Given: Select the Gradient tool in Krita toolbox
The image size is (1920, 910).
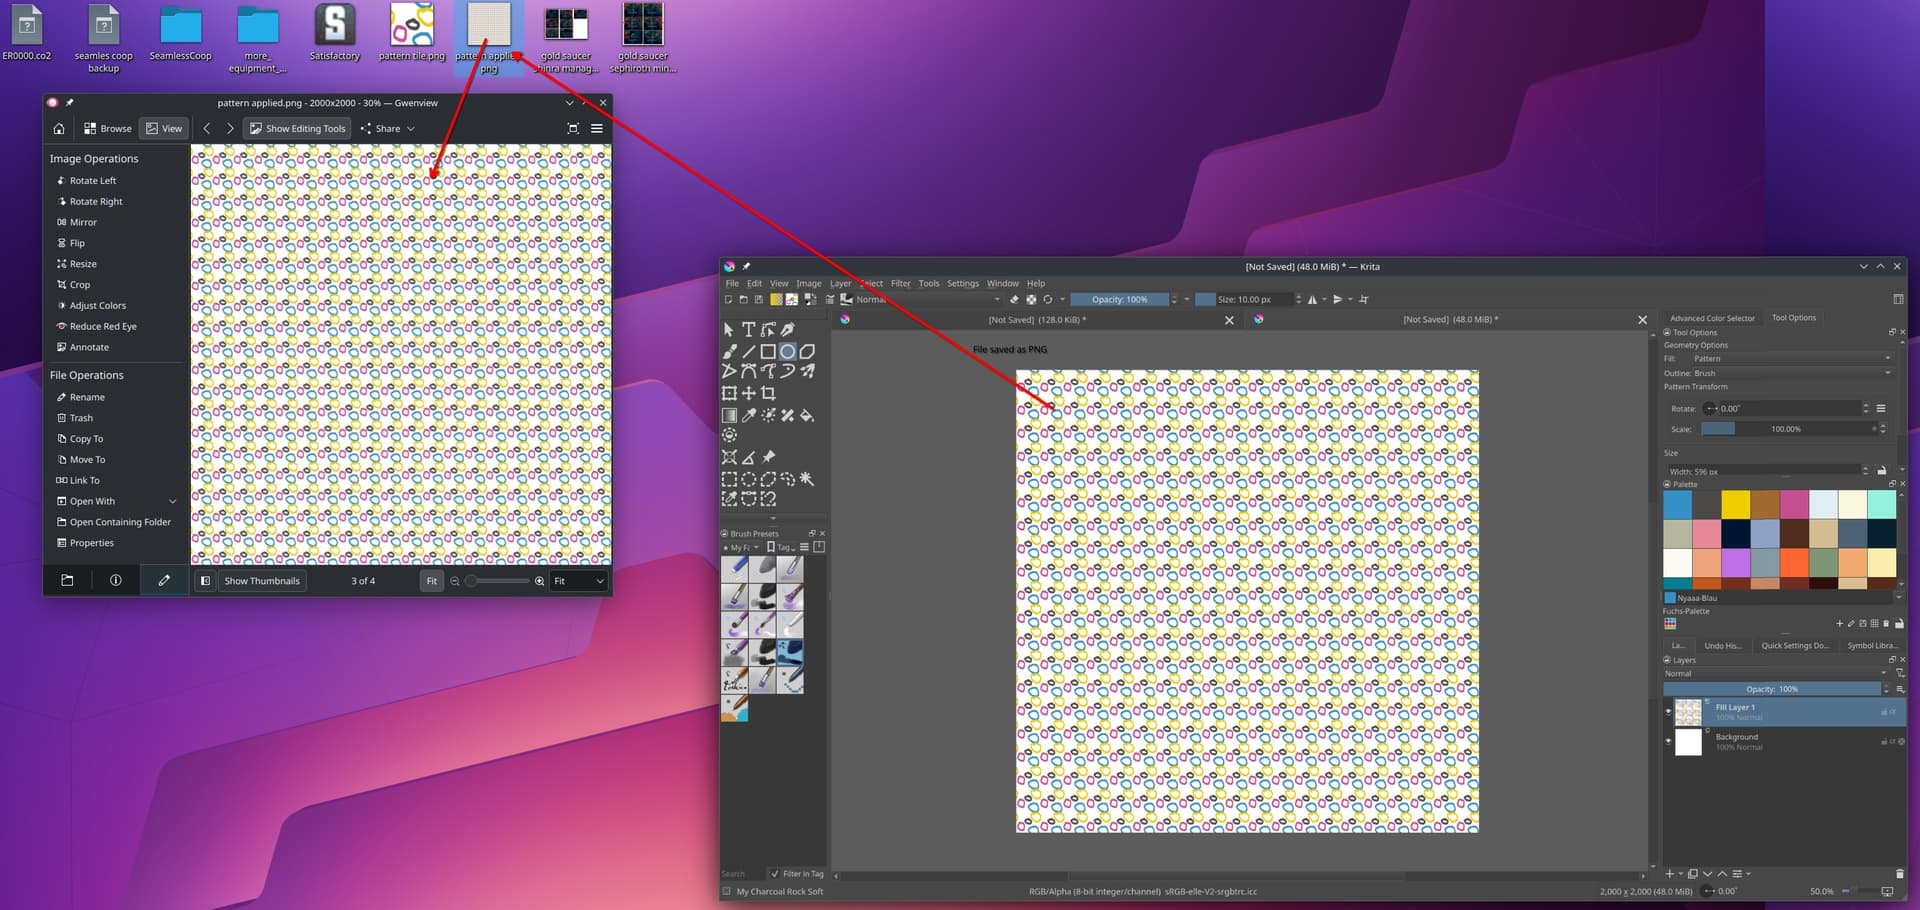Looking at the screenshot, I should pos(729,415).
